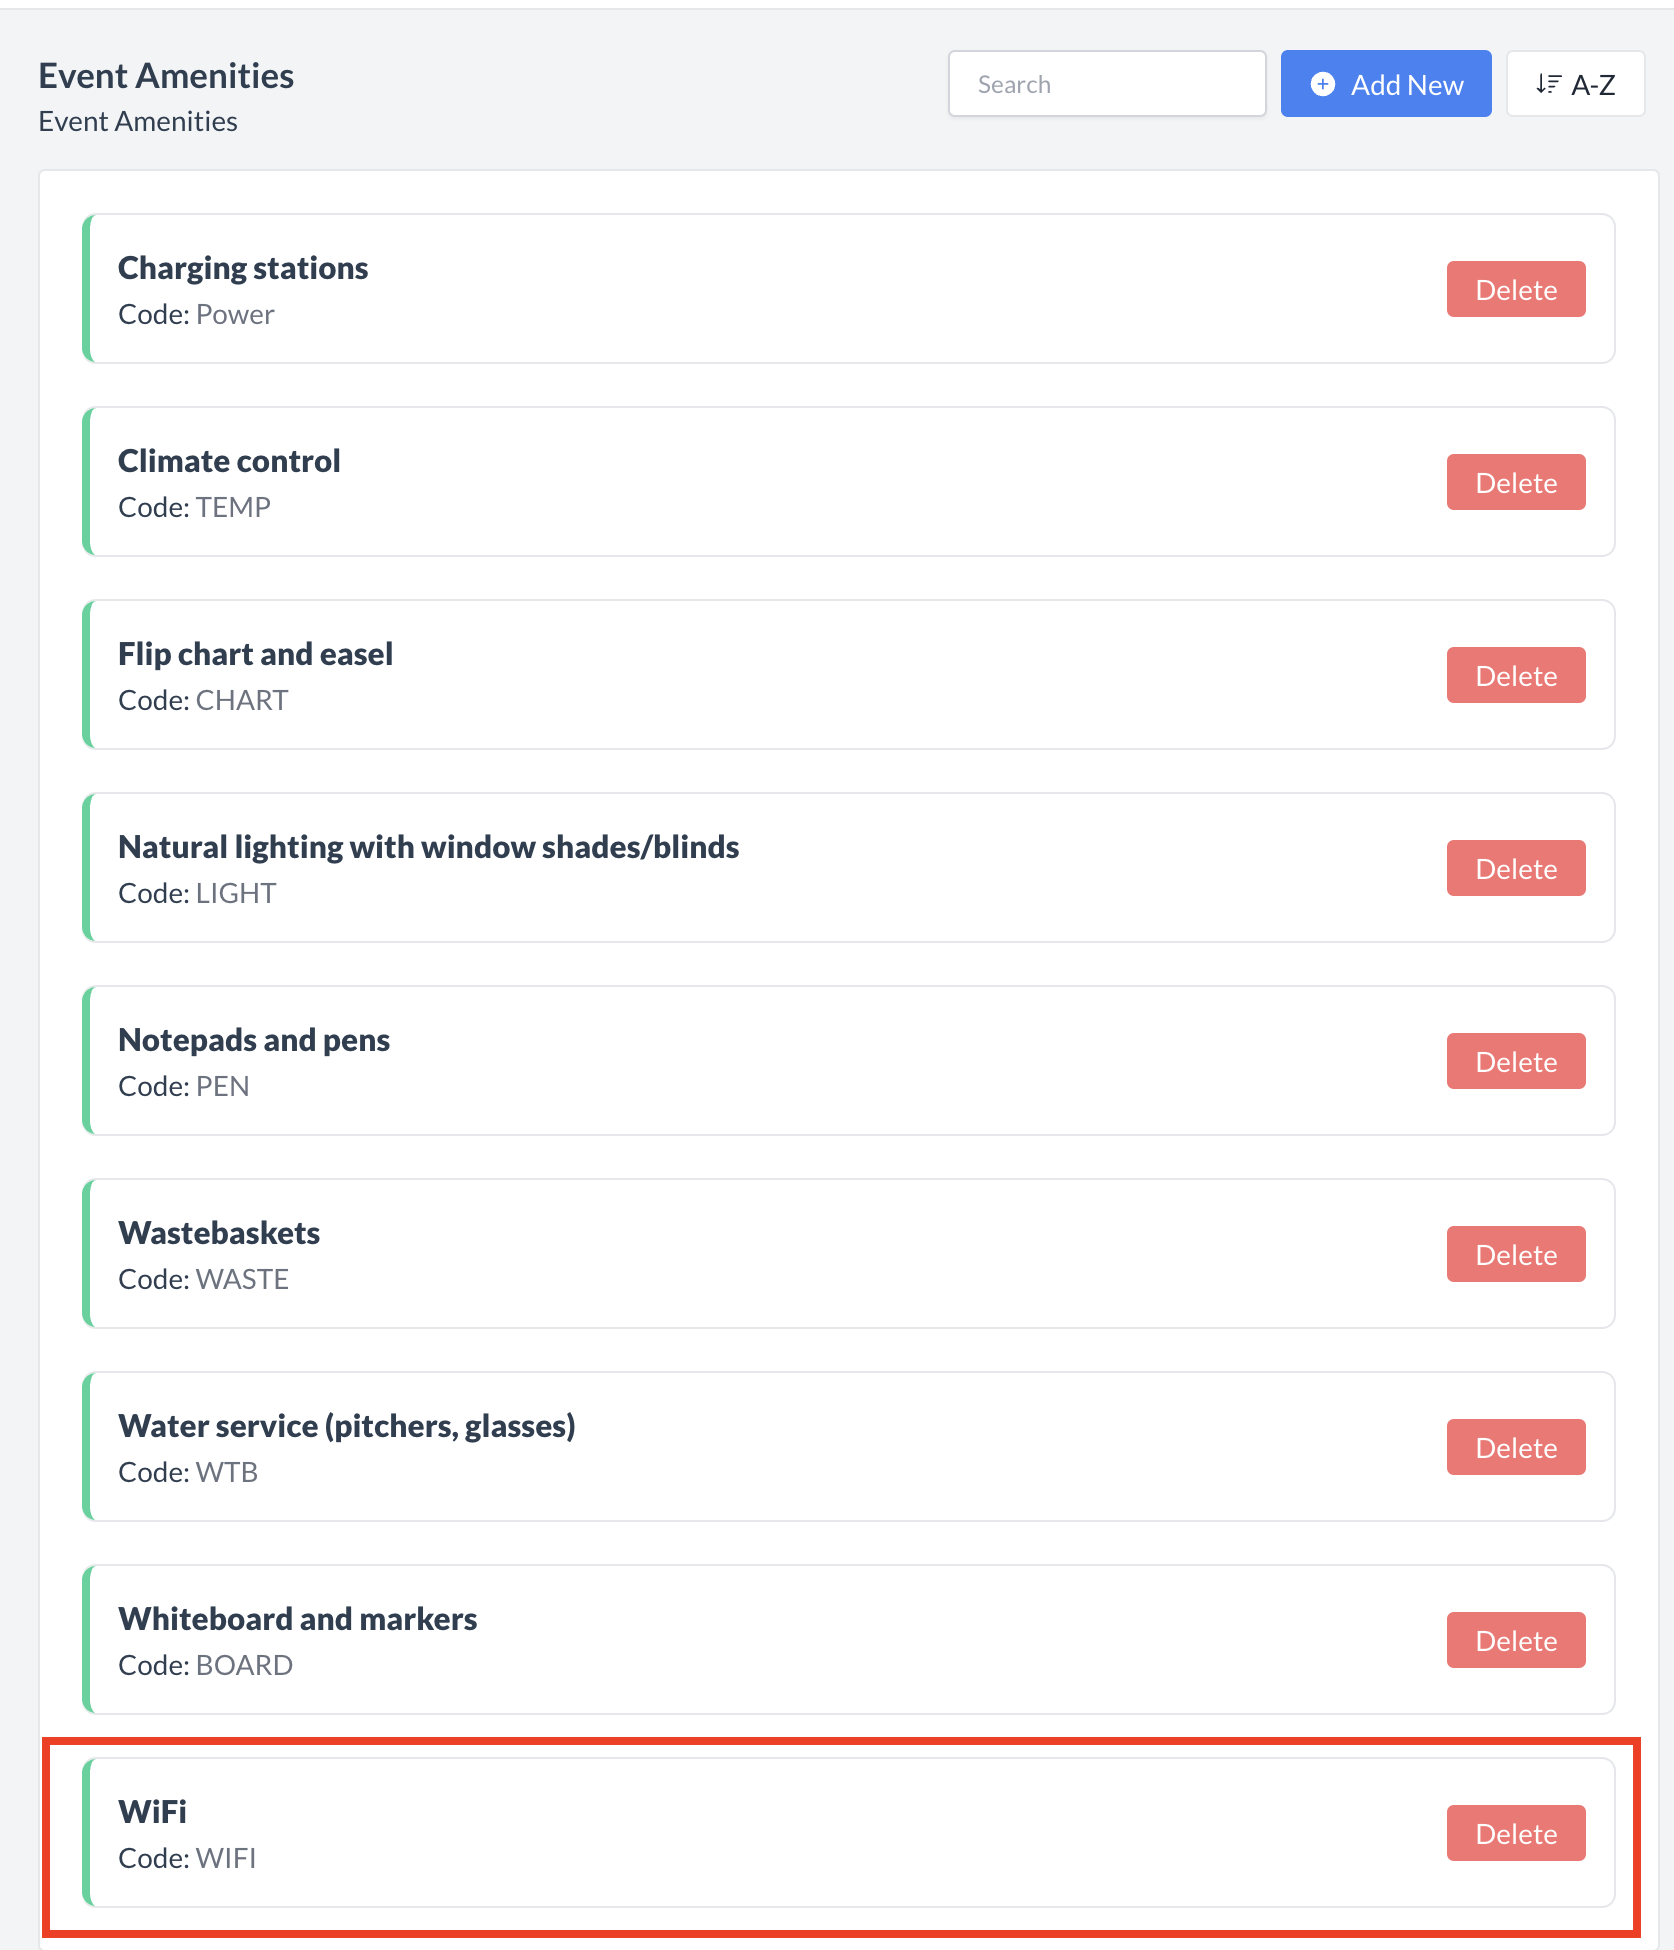Delete the WiFi amenity
Viewport: 1674px width, 1950px height.
(1515, 1834)
